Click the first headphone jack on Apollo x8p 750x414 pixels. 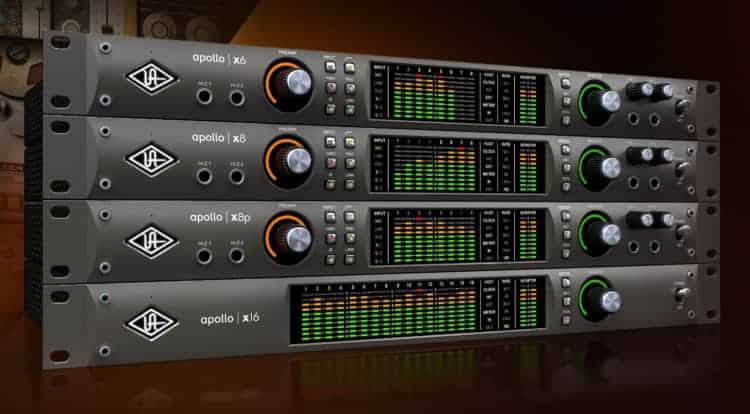pyautogui.click(x=634, y=247)
